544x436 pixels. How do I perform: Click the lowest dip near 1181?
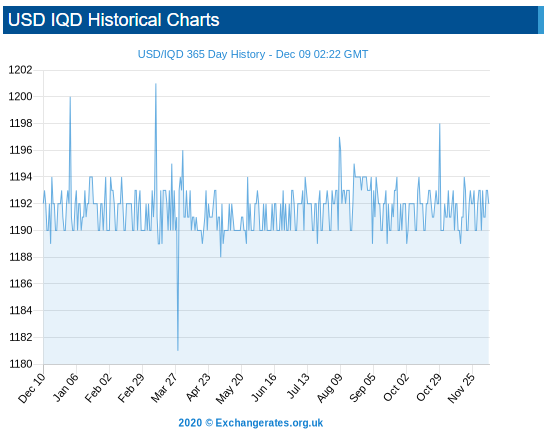click(178, 350)
